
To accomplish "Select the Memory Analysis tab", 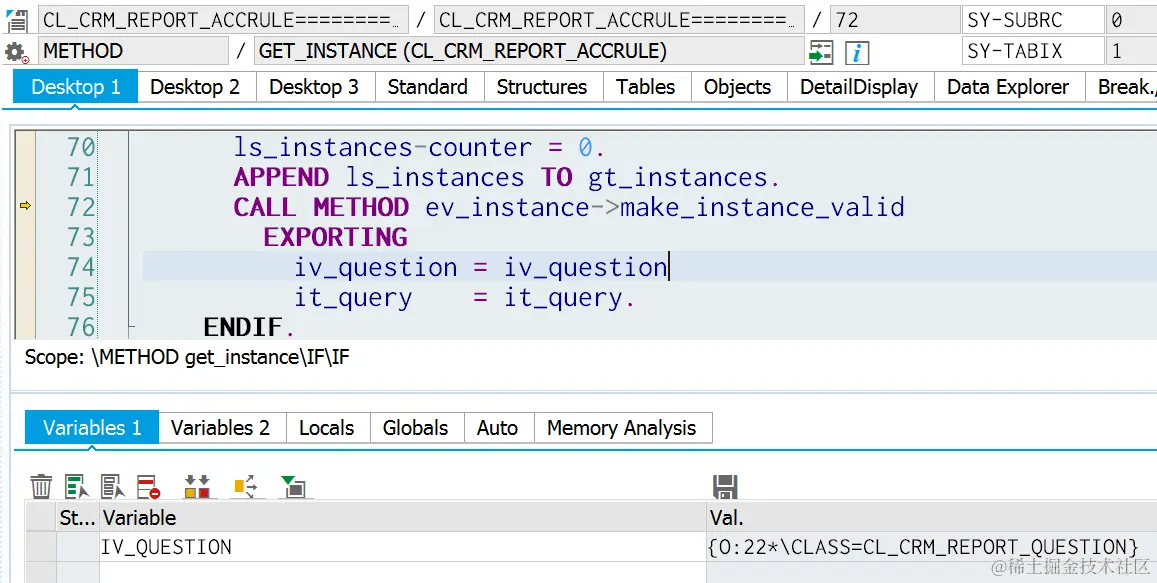I will click(622, 428).
